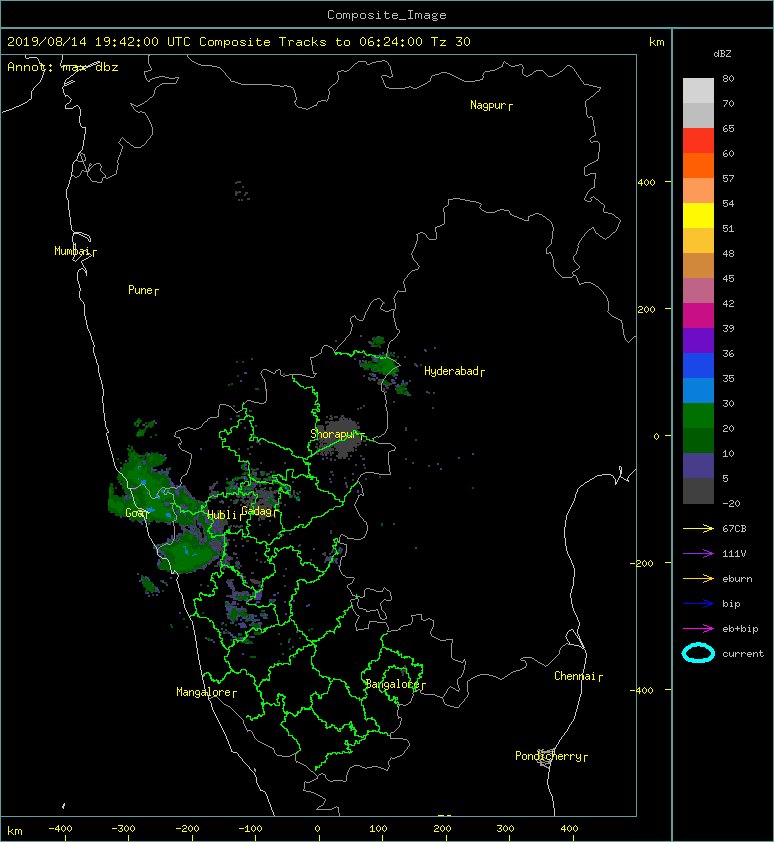Click the 'Hubli' city label
774x842 pixels.
point(222,515)
